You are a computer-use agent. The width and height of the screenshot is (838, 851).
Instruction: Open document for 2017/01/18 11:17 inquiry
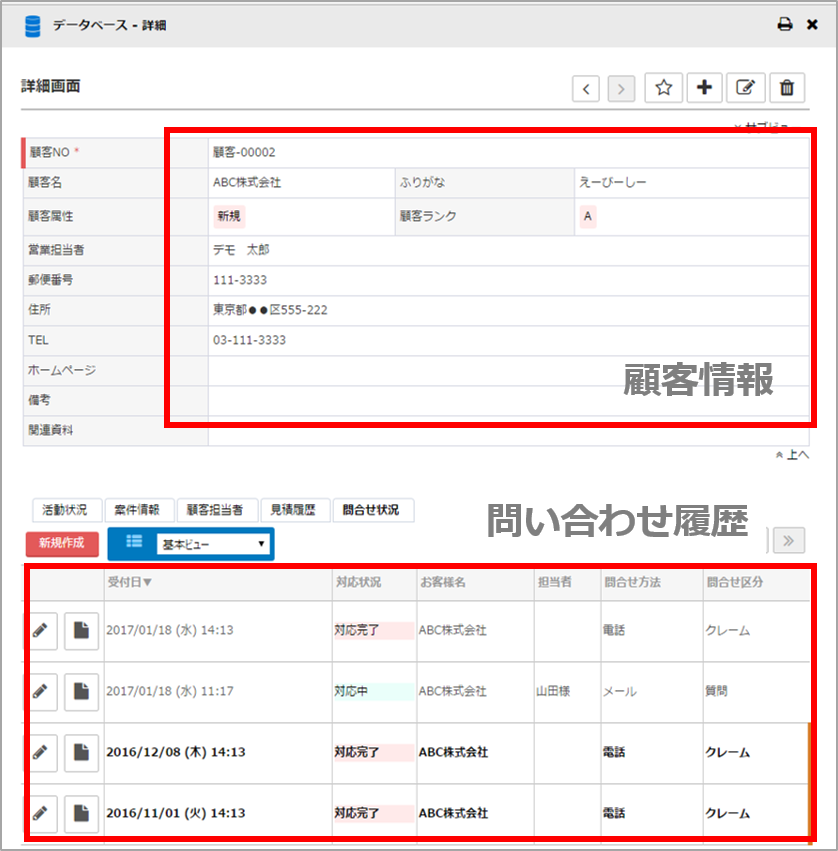(81, 691)
